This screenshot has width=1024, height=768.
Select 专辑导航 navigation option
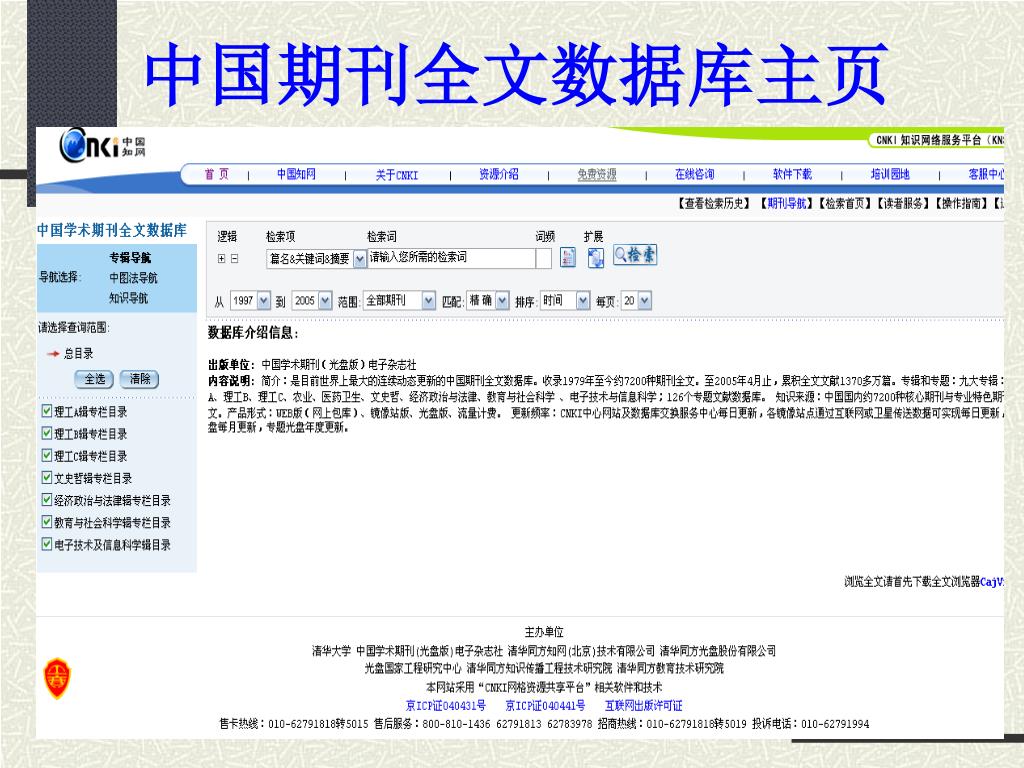(x=130, y=258)
